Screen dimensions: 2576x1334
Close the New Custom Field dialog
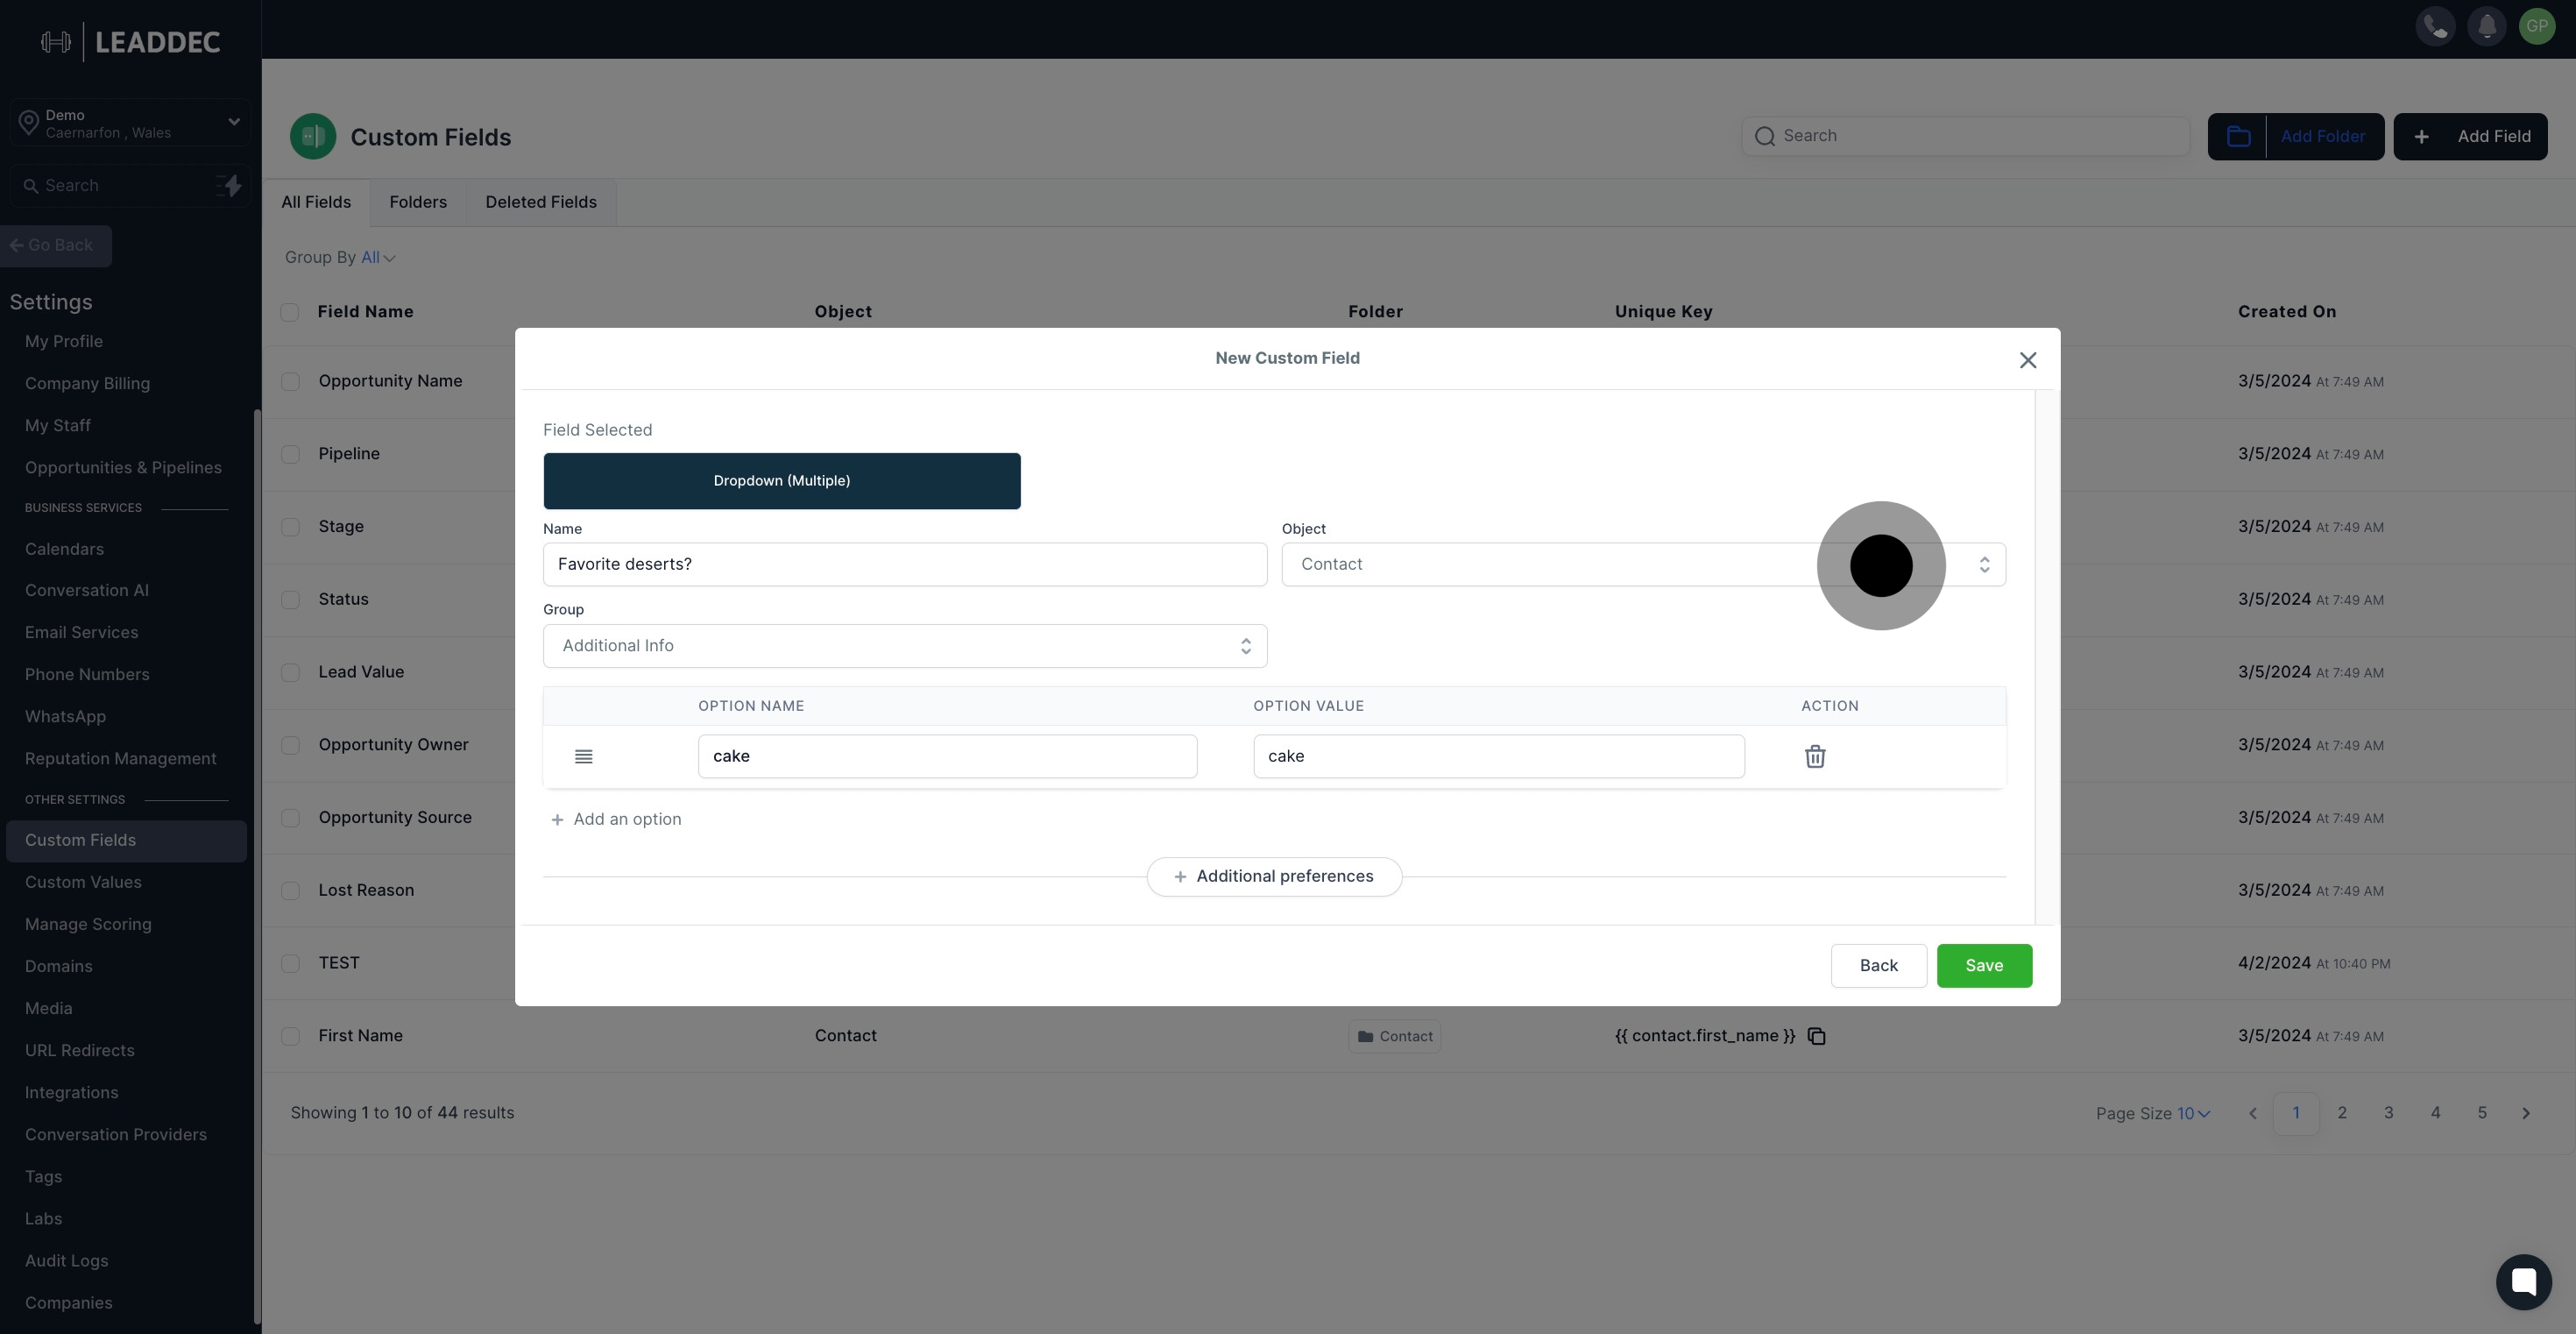point(2027,360)
